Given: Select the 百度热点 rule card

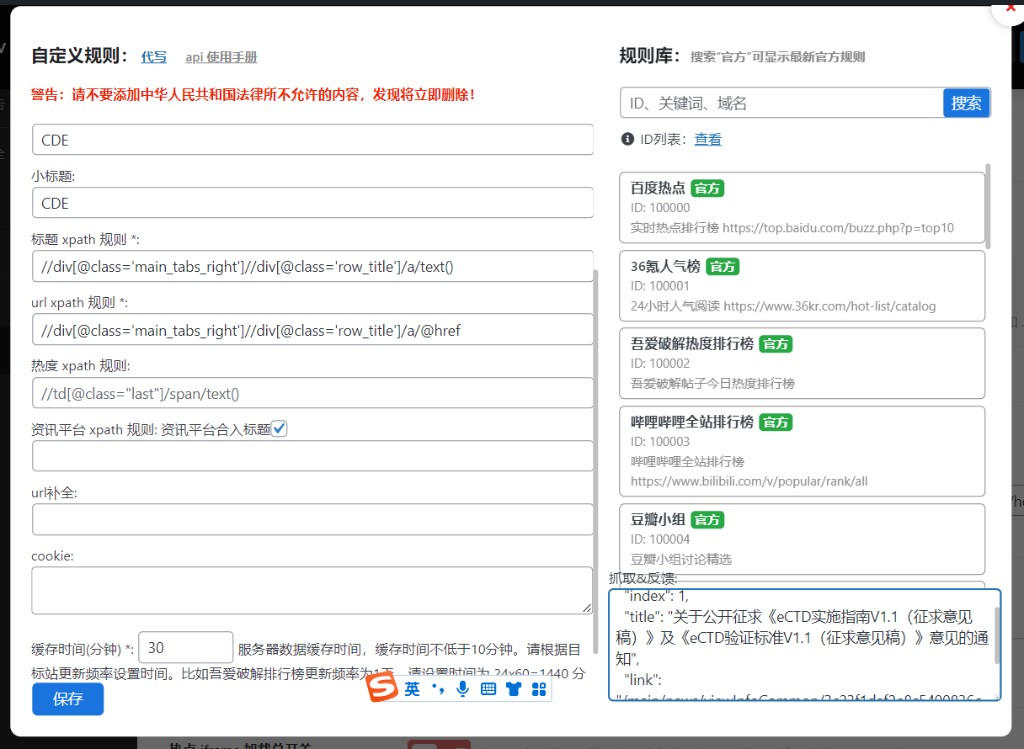Looking at the screenshot, I should 802,208.
